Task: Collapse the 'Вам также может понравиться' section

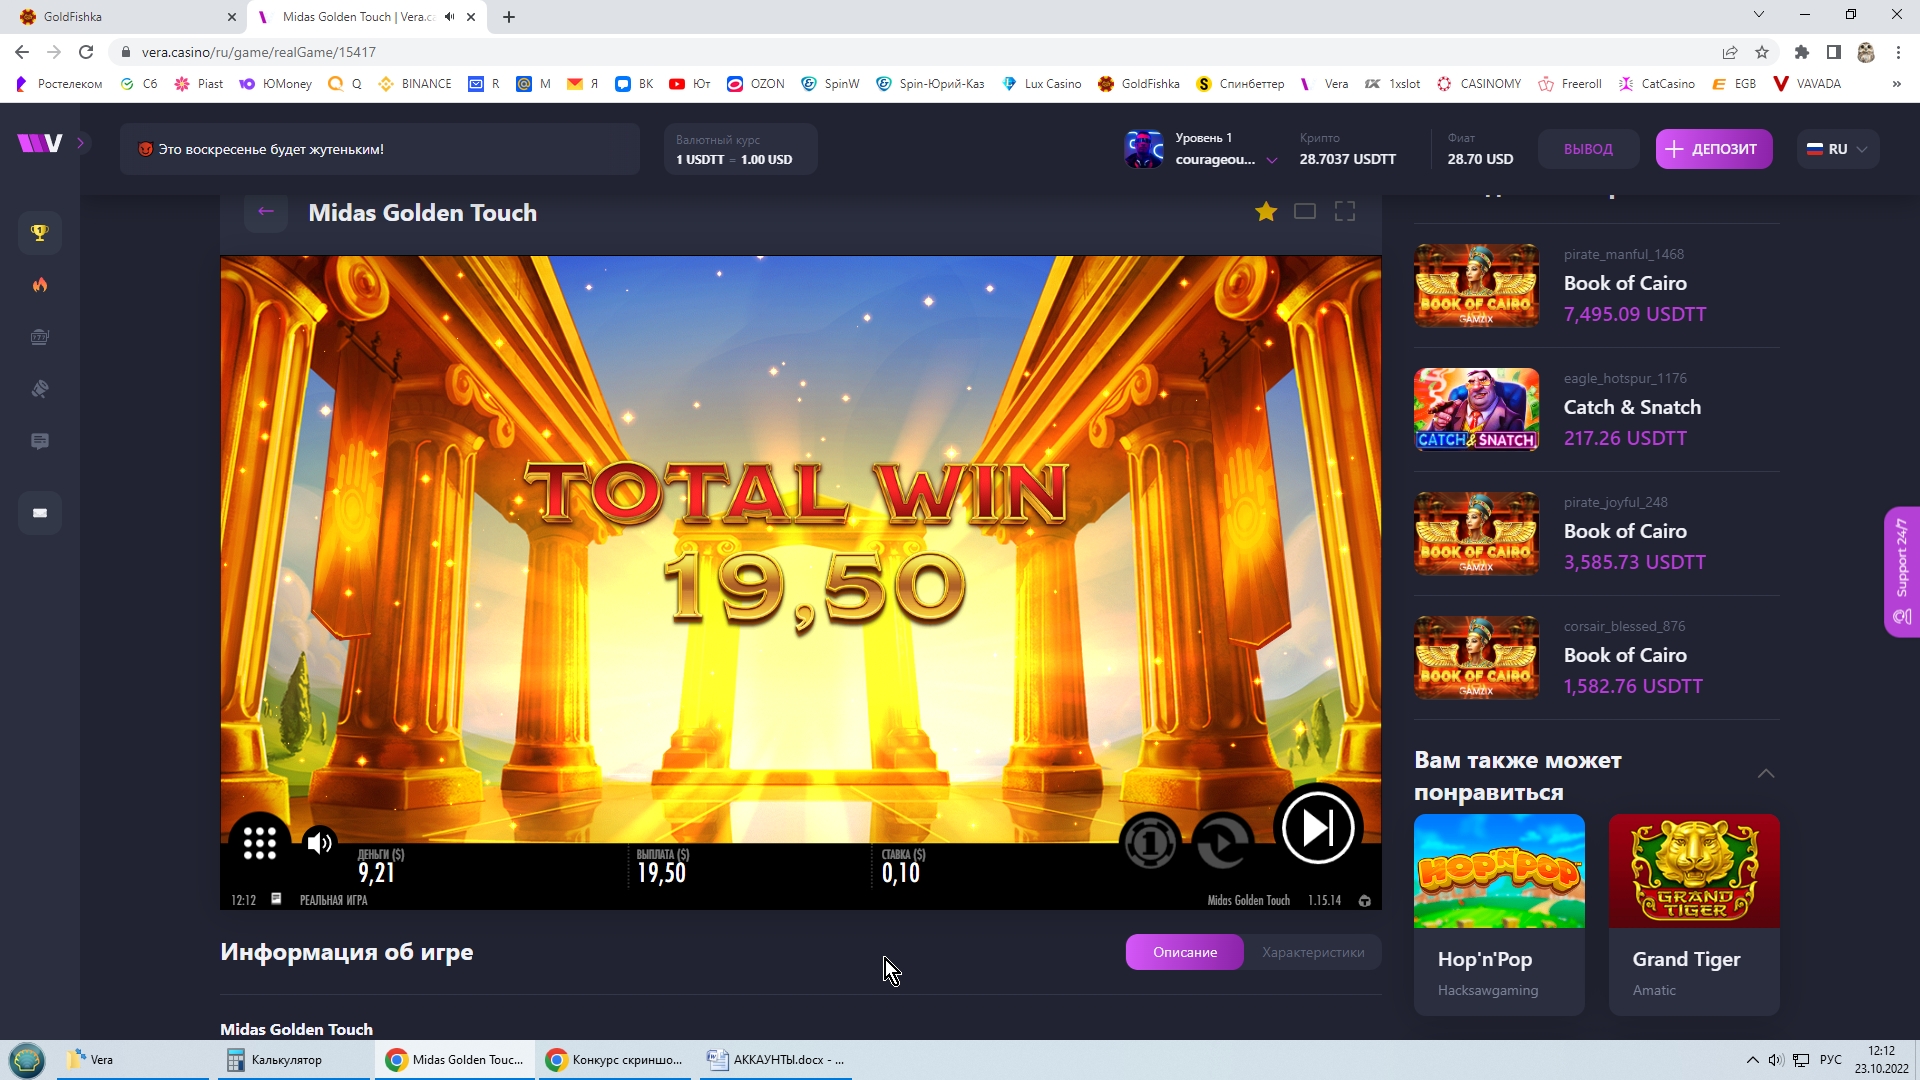Action: coord(1766,774)
